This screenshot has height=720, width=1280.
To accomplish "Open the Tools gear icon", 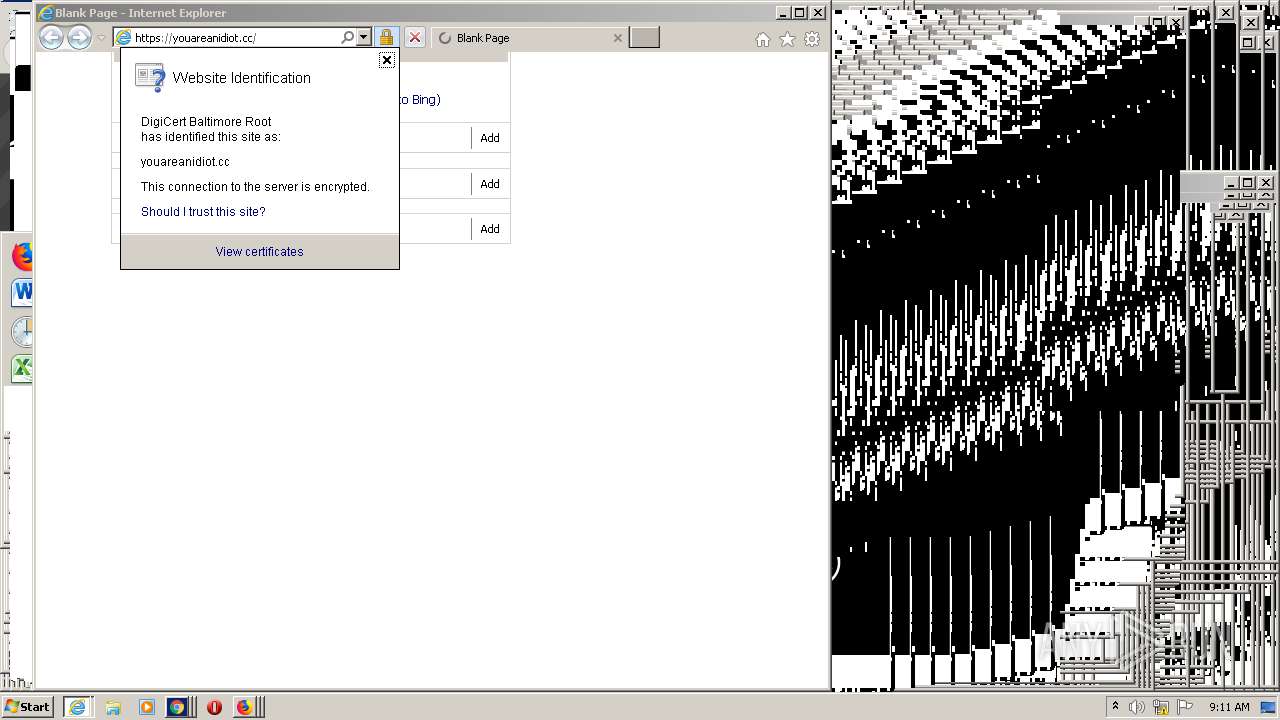I will (x=812, y=39).
